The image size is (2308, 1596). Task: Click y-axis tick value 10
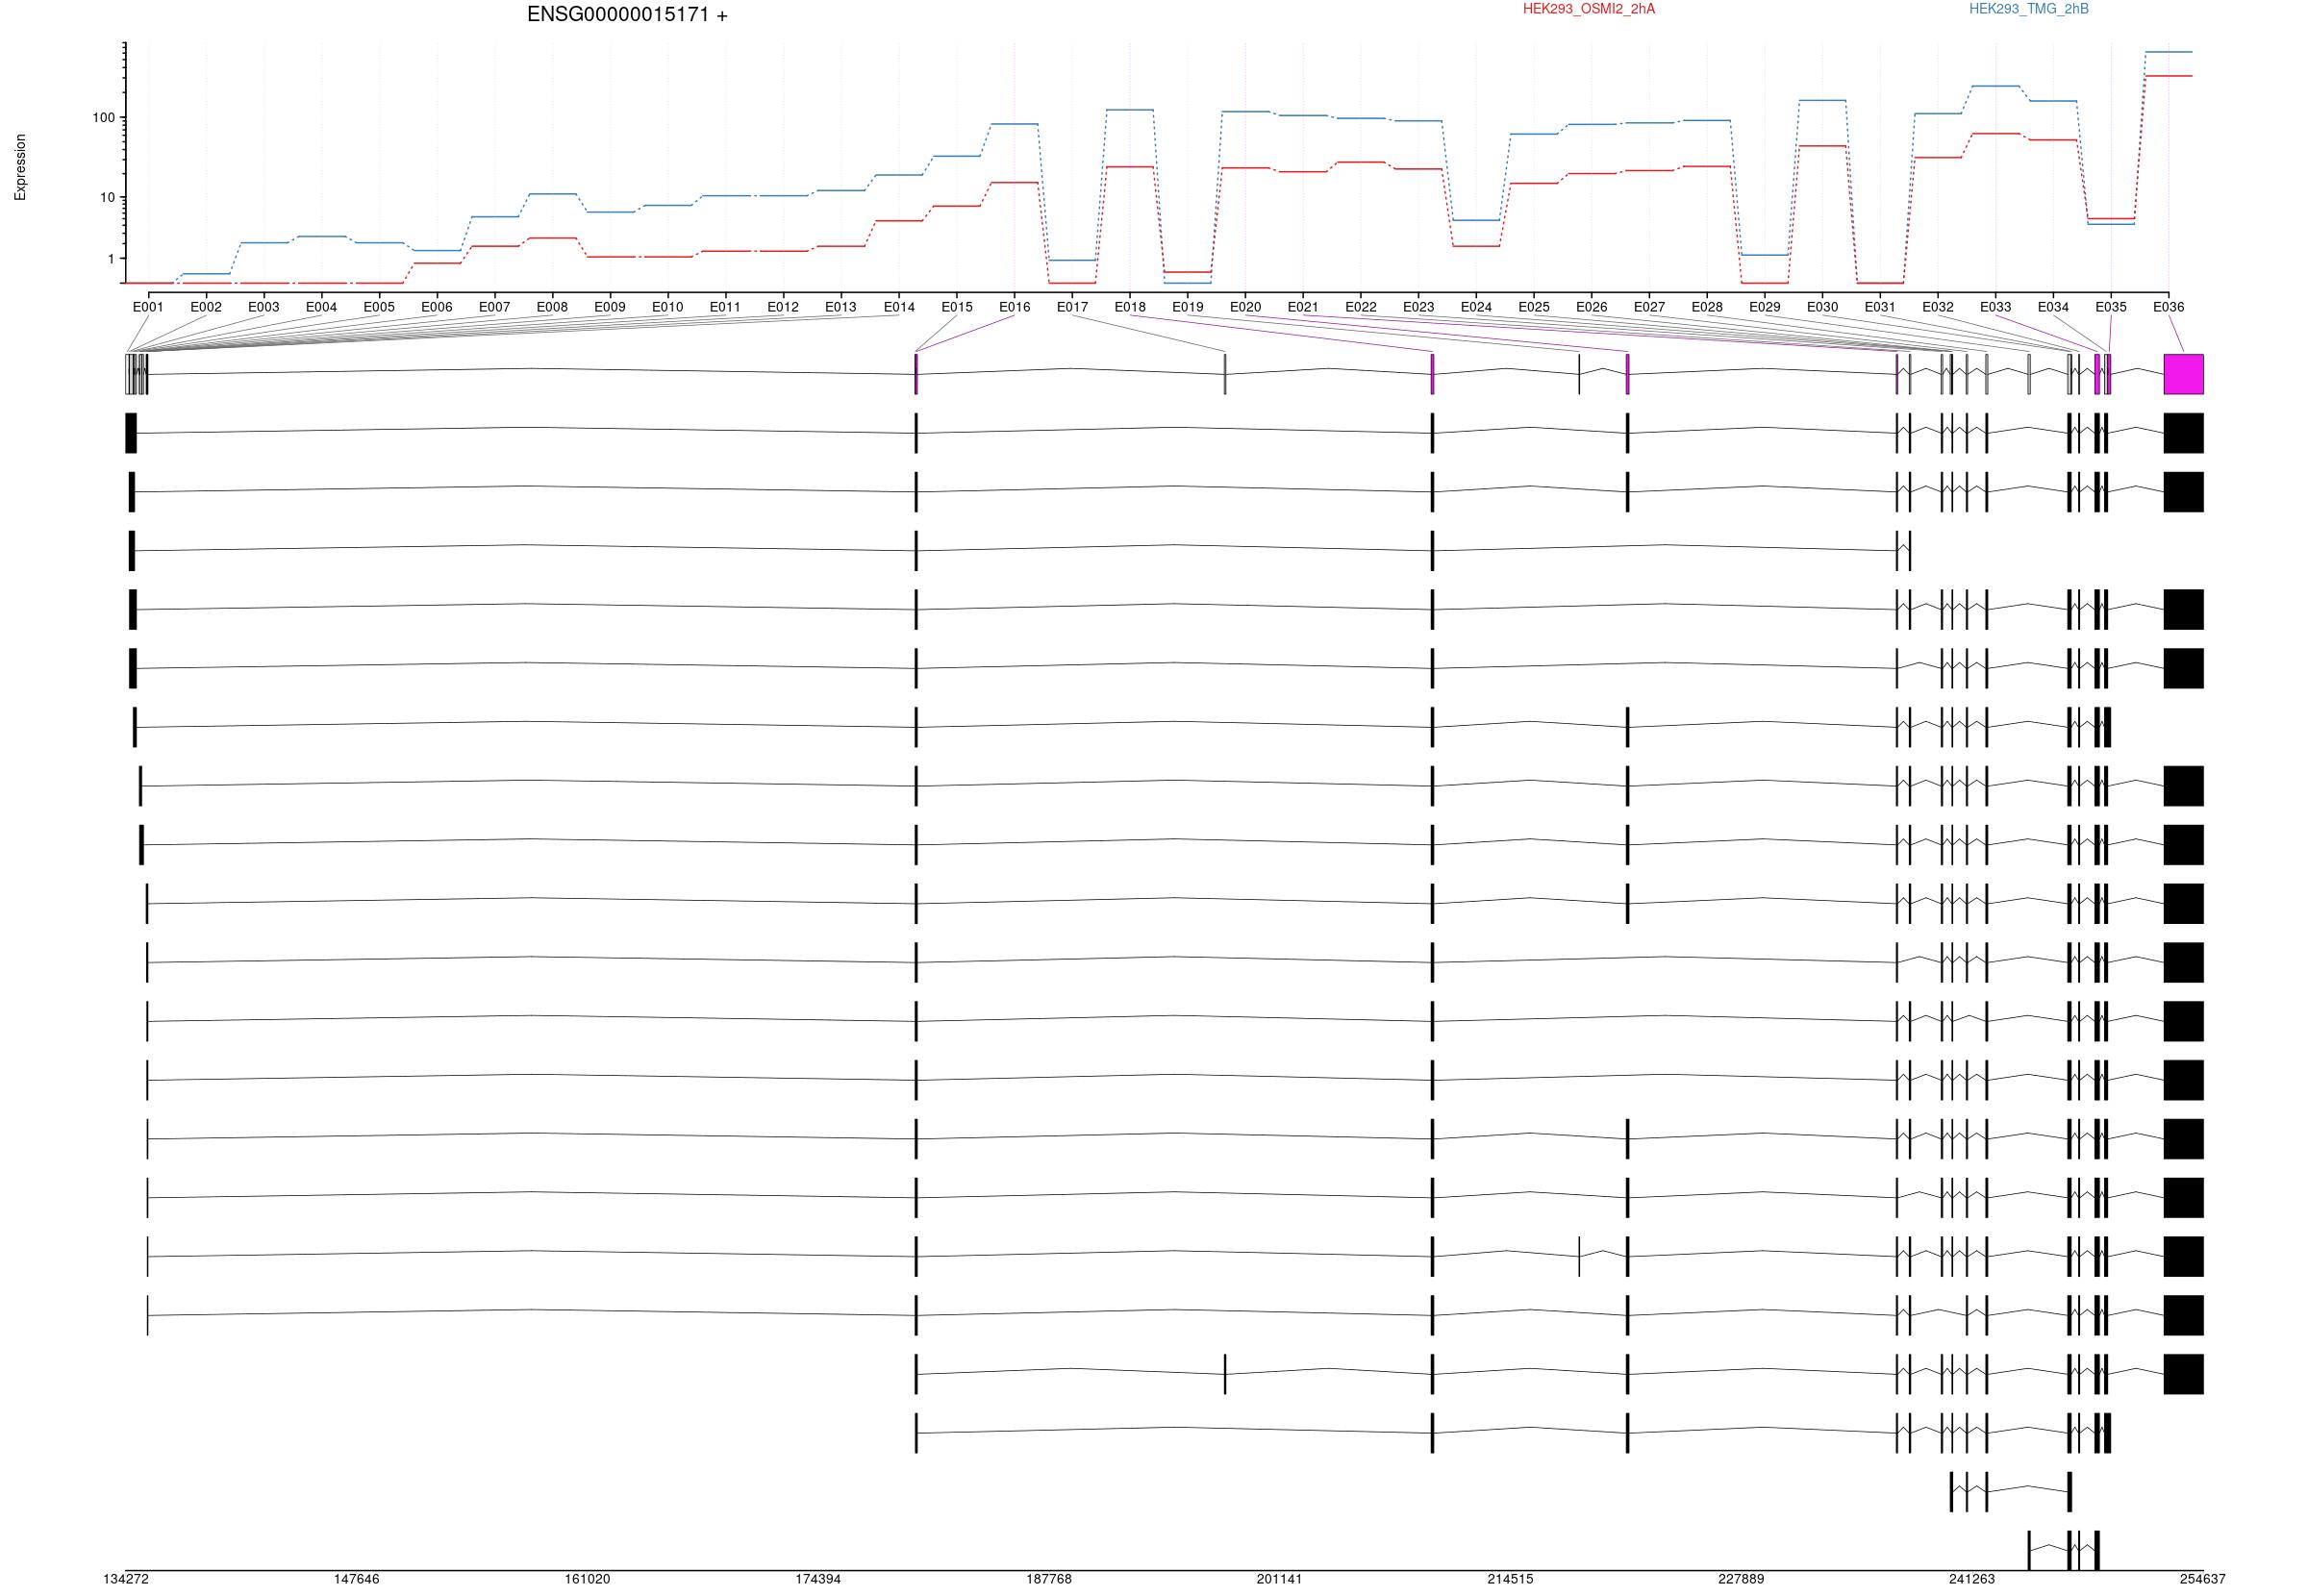(x=108, y=198)
